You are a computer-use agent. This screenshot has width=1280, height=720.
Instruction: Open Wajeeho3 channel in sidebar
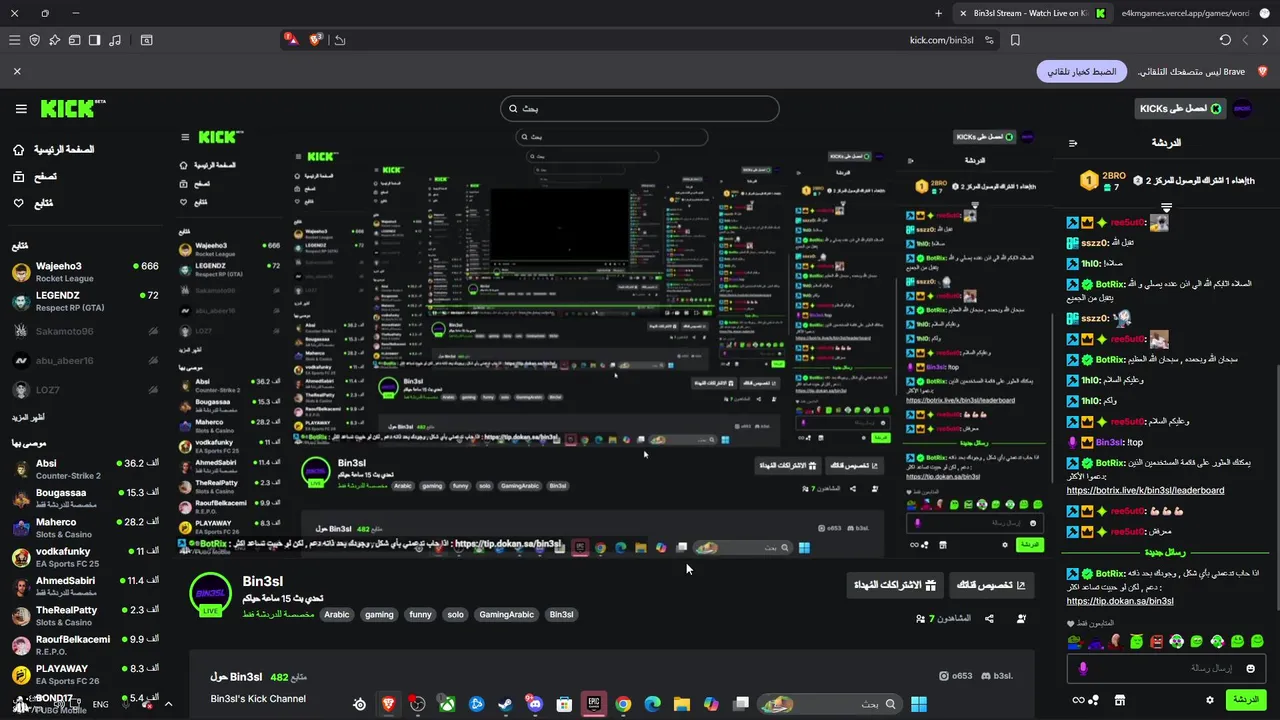85,272
